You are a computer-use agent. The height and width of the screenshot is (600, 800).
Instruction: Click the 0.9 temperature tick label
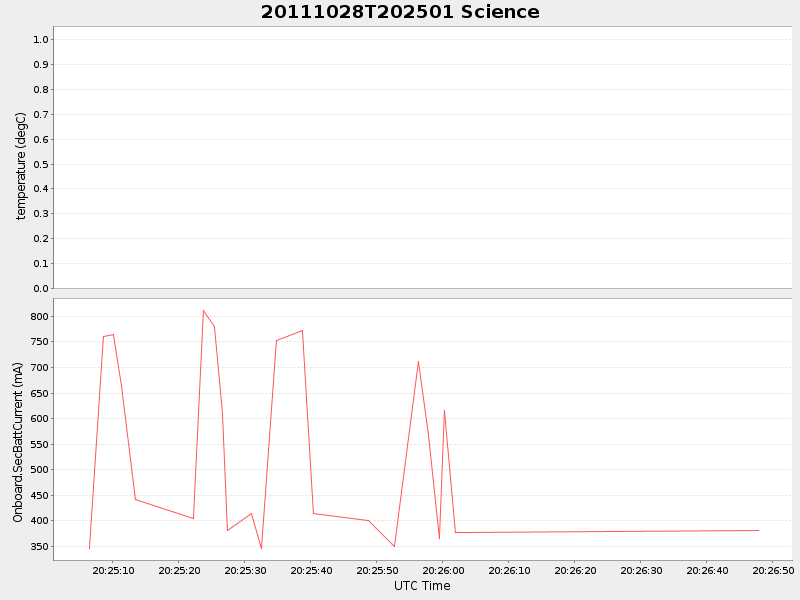coord(41,64)
